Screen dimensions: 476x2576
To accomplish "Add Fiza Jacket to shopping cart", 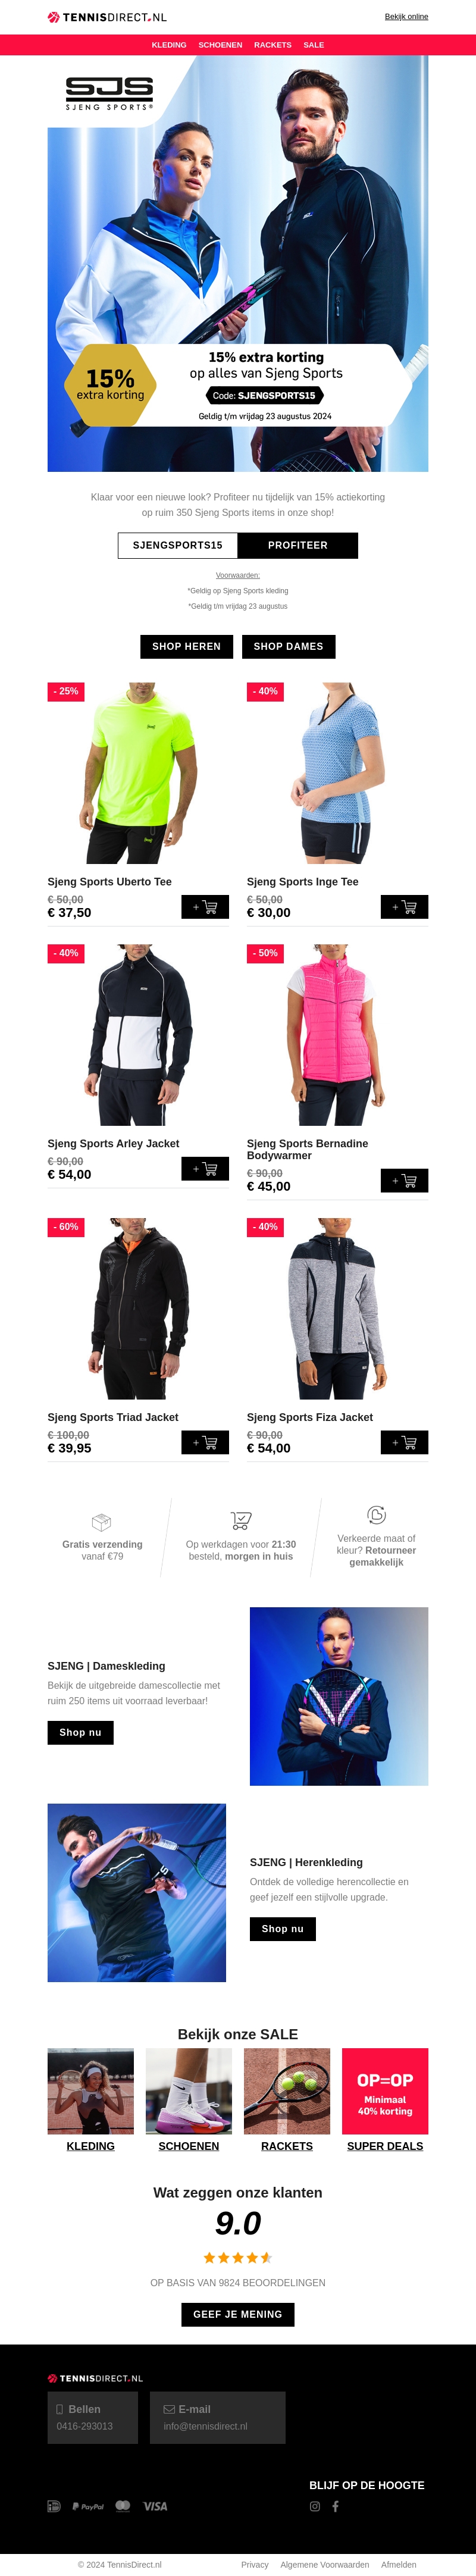I will [404, 1442].
